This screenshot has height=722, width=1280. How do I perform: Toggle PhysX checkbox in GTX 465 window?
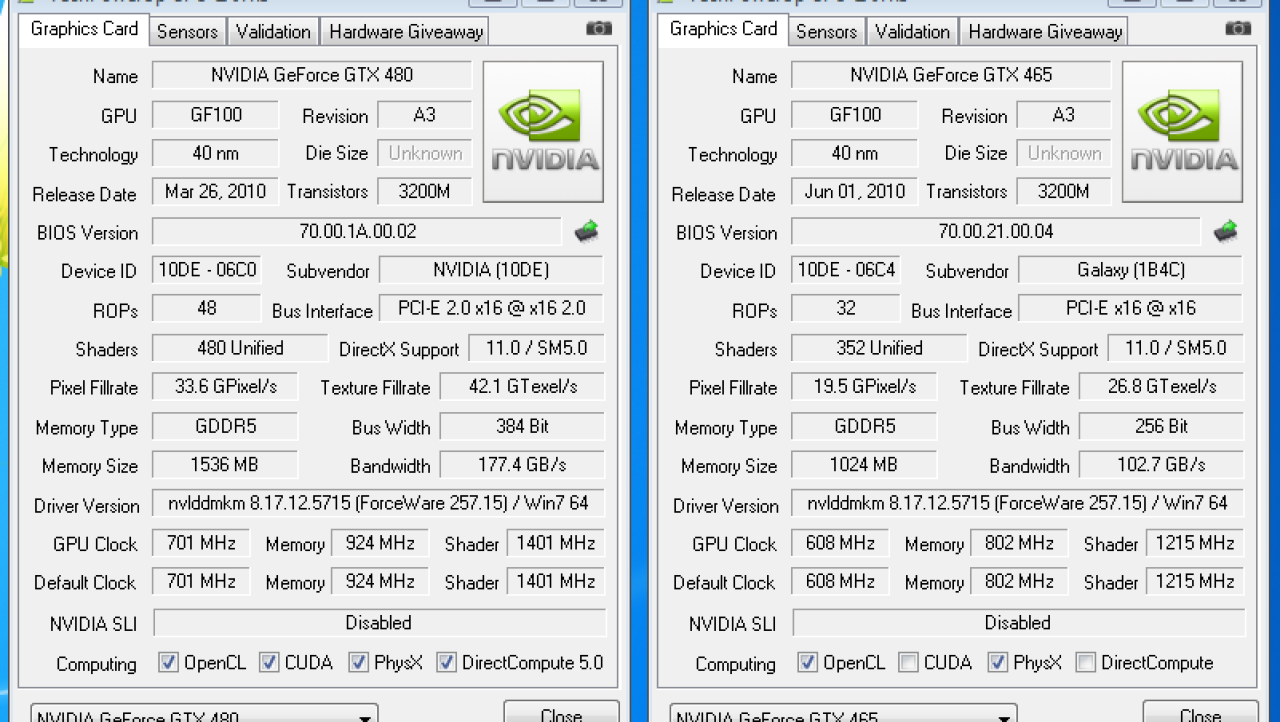997,662
